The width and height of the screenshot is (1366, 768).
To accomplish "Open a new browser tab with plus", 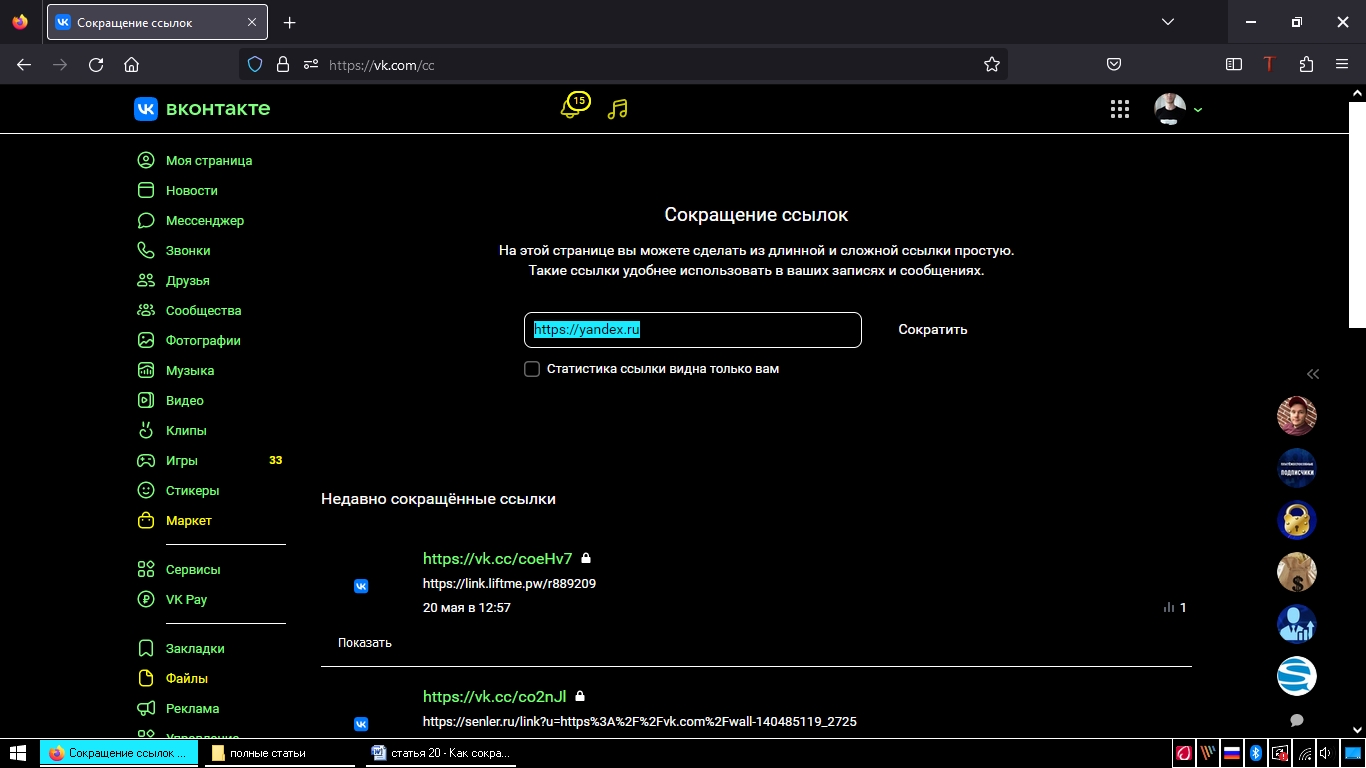I will click(x=290, y=22).
